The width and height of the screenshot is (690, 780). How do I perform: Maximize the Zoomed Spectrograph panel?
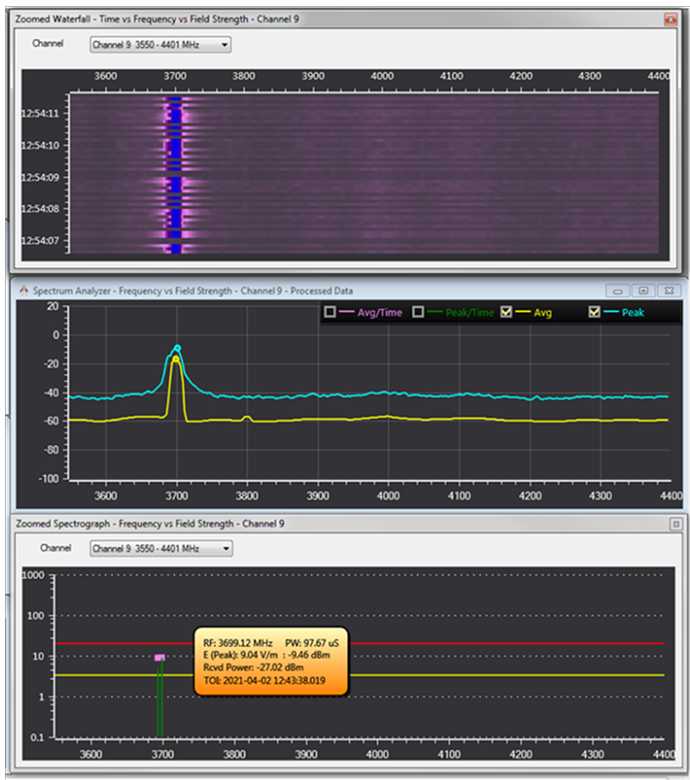[x=676, y=524]
